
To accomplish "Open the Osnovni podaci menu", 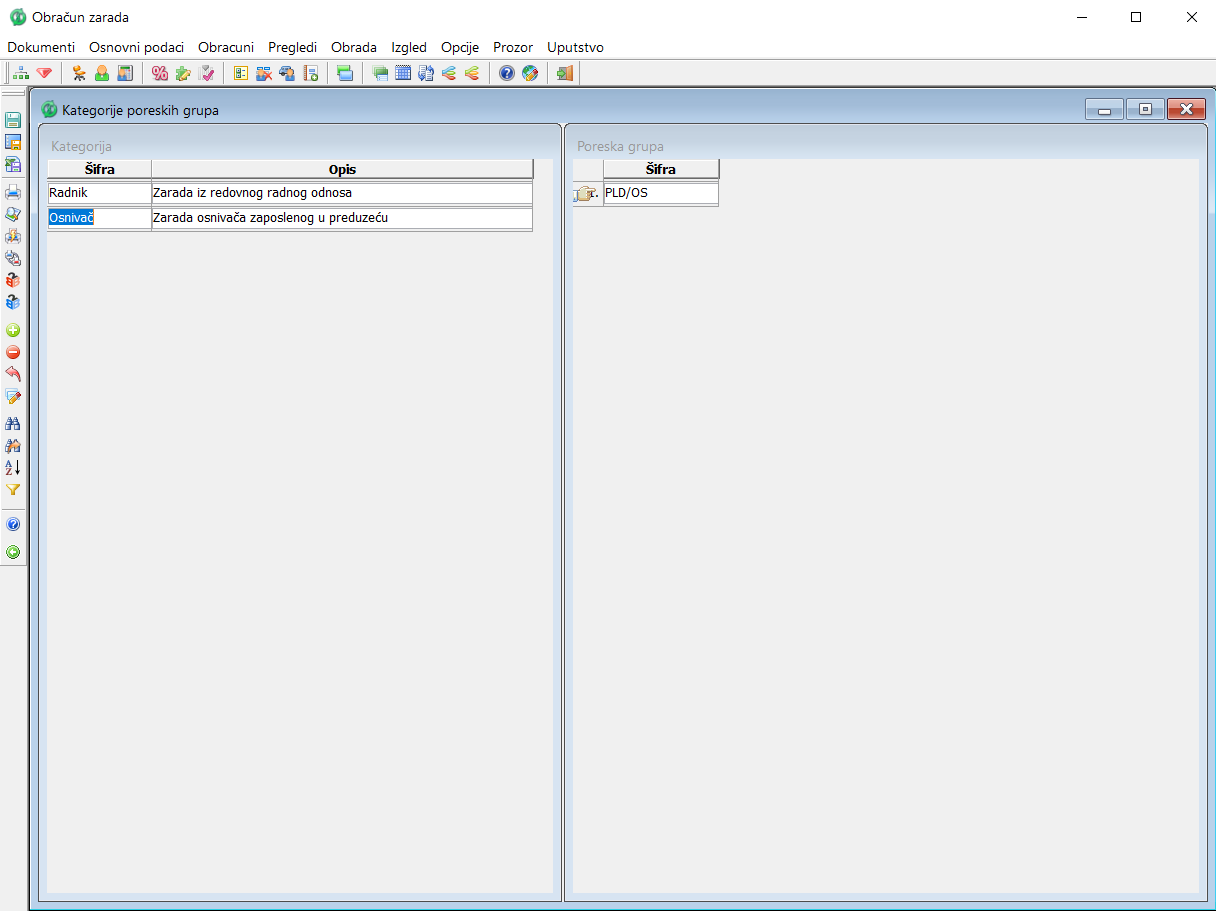I will click(136, 47).
